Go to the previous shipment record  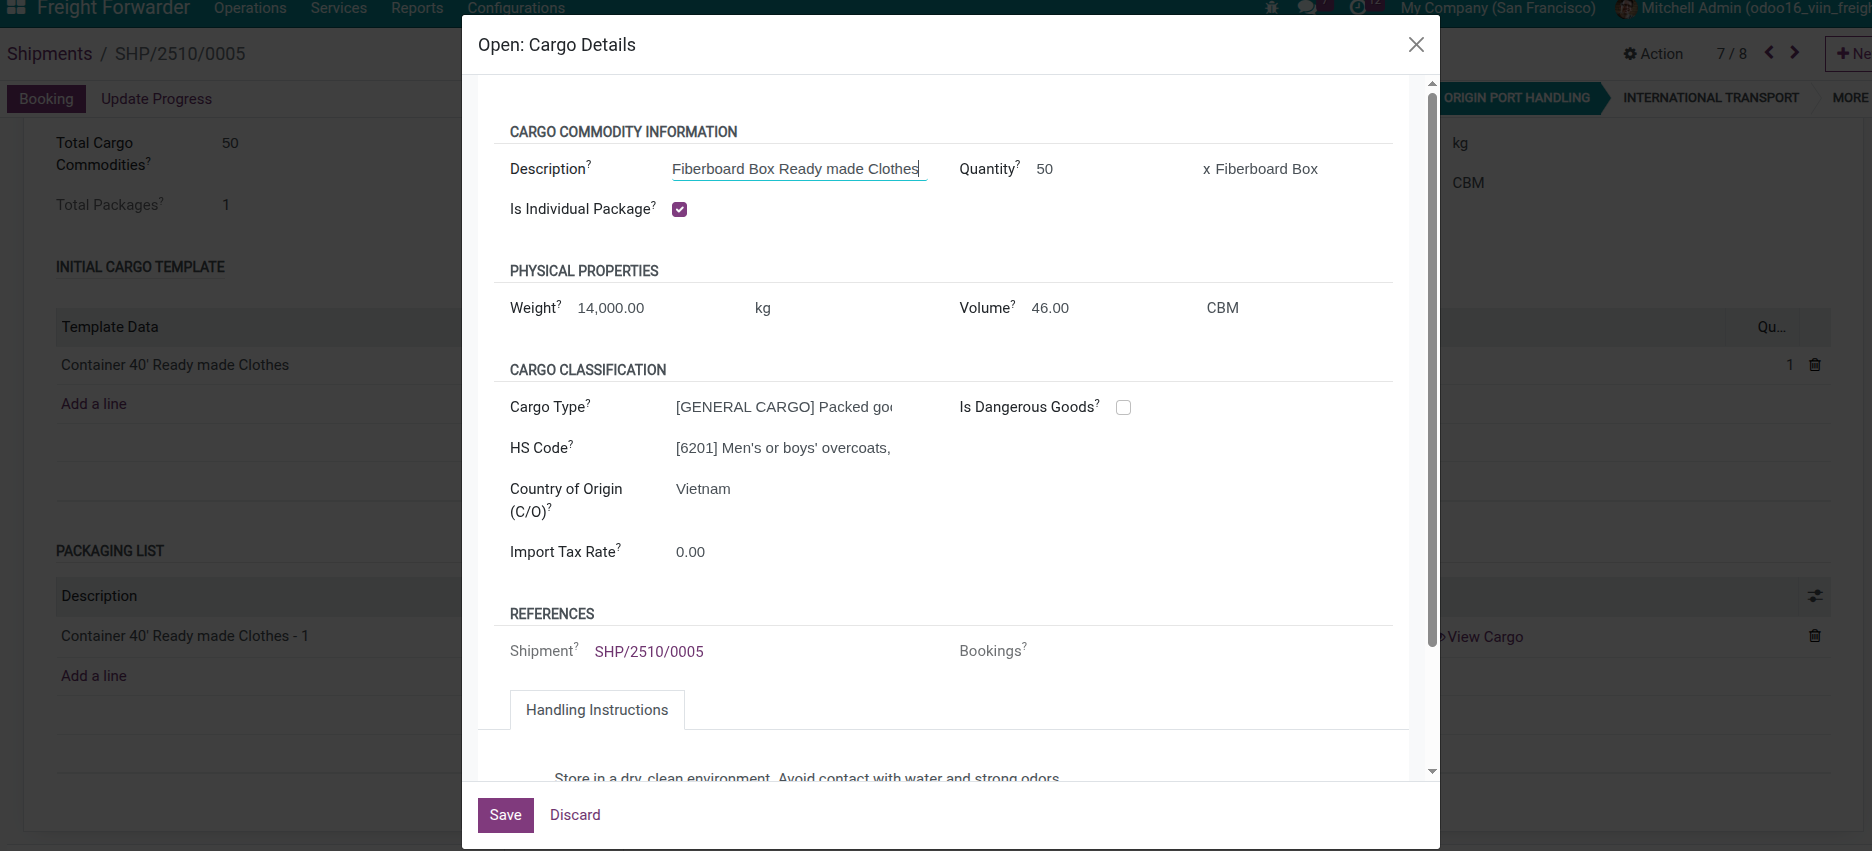pyautogui.click(x=1769, y=53)
